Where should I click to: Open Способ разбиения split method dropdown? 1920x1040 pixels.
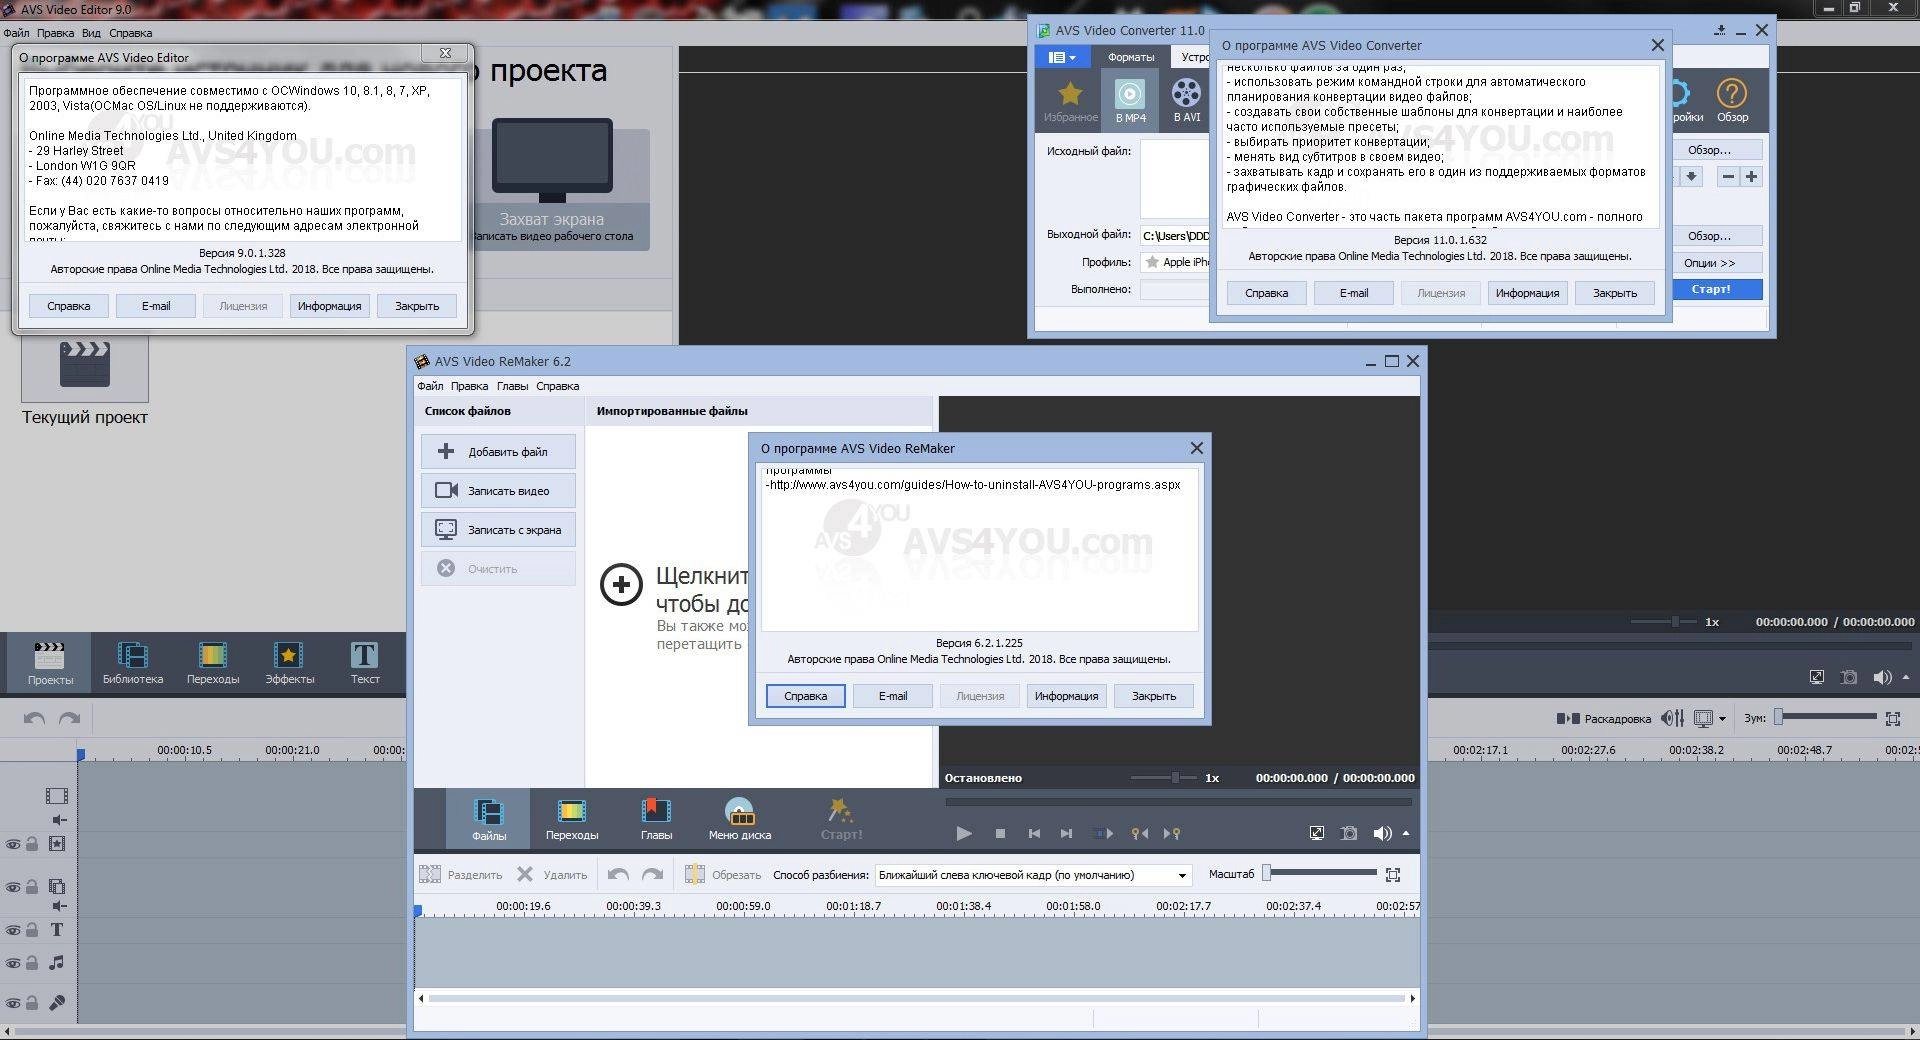point(1034,875)
